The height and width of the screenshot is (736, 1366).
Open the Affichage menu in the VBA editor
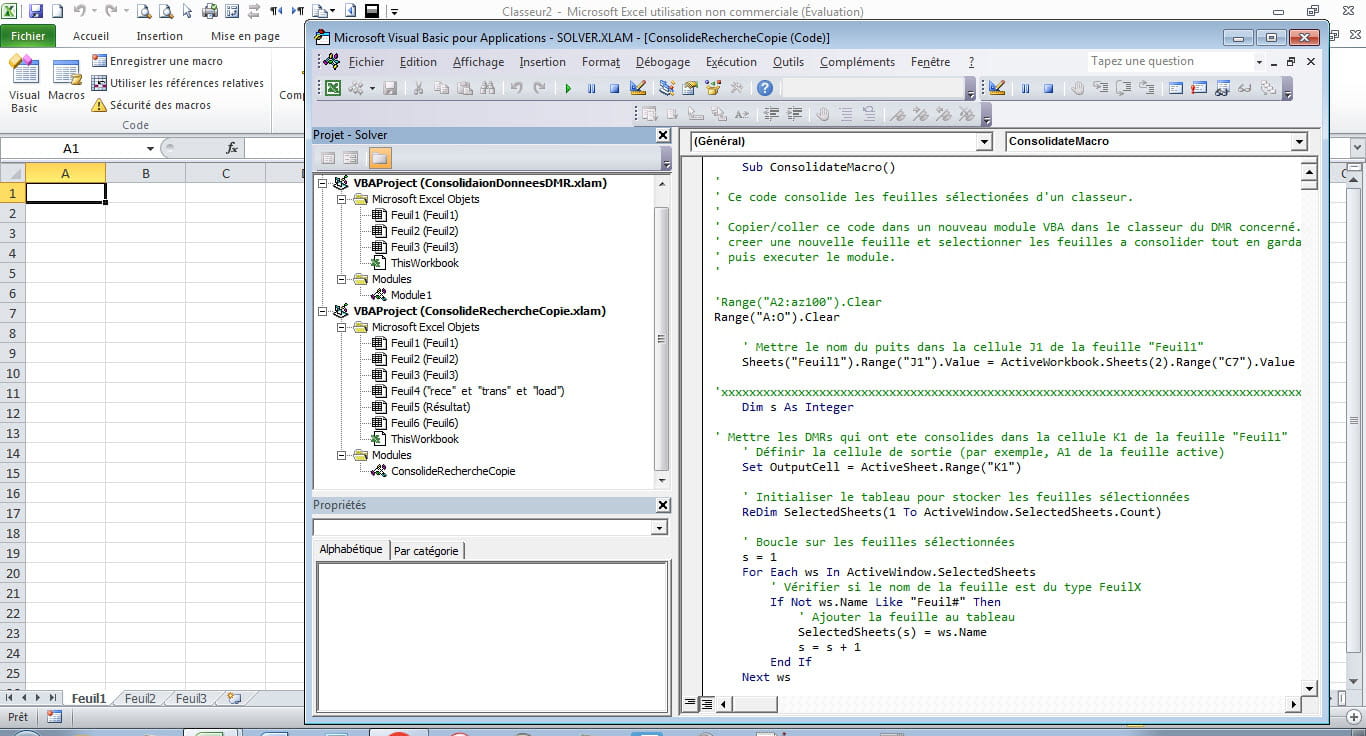478,62
